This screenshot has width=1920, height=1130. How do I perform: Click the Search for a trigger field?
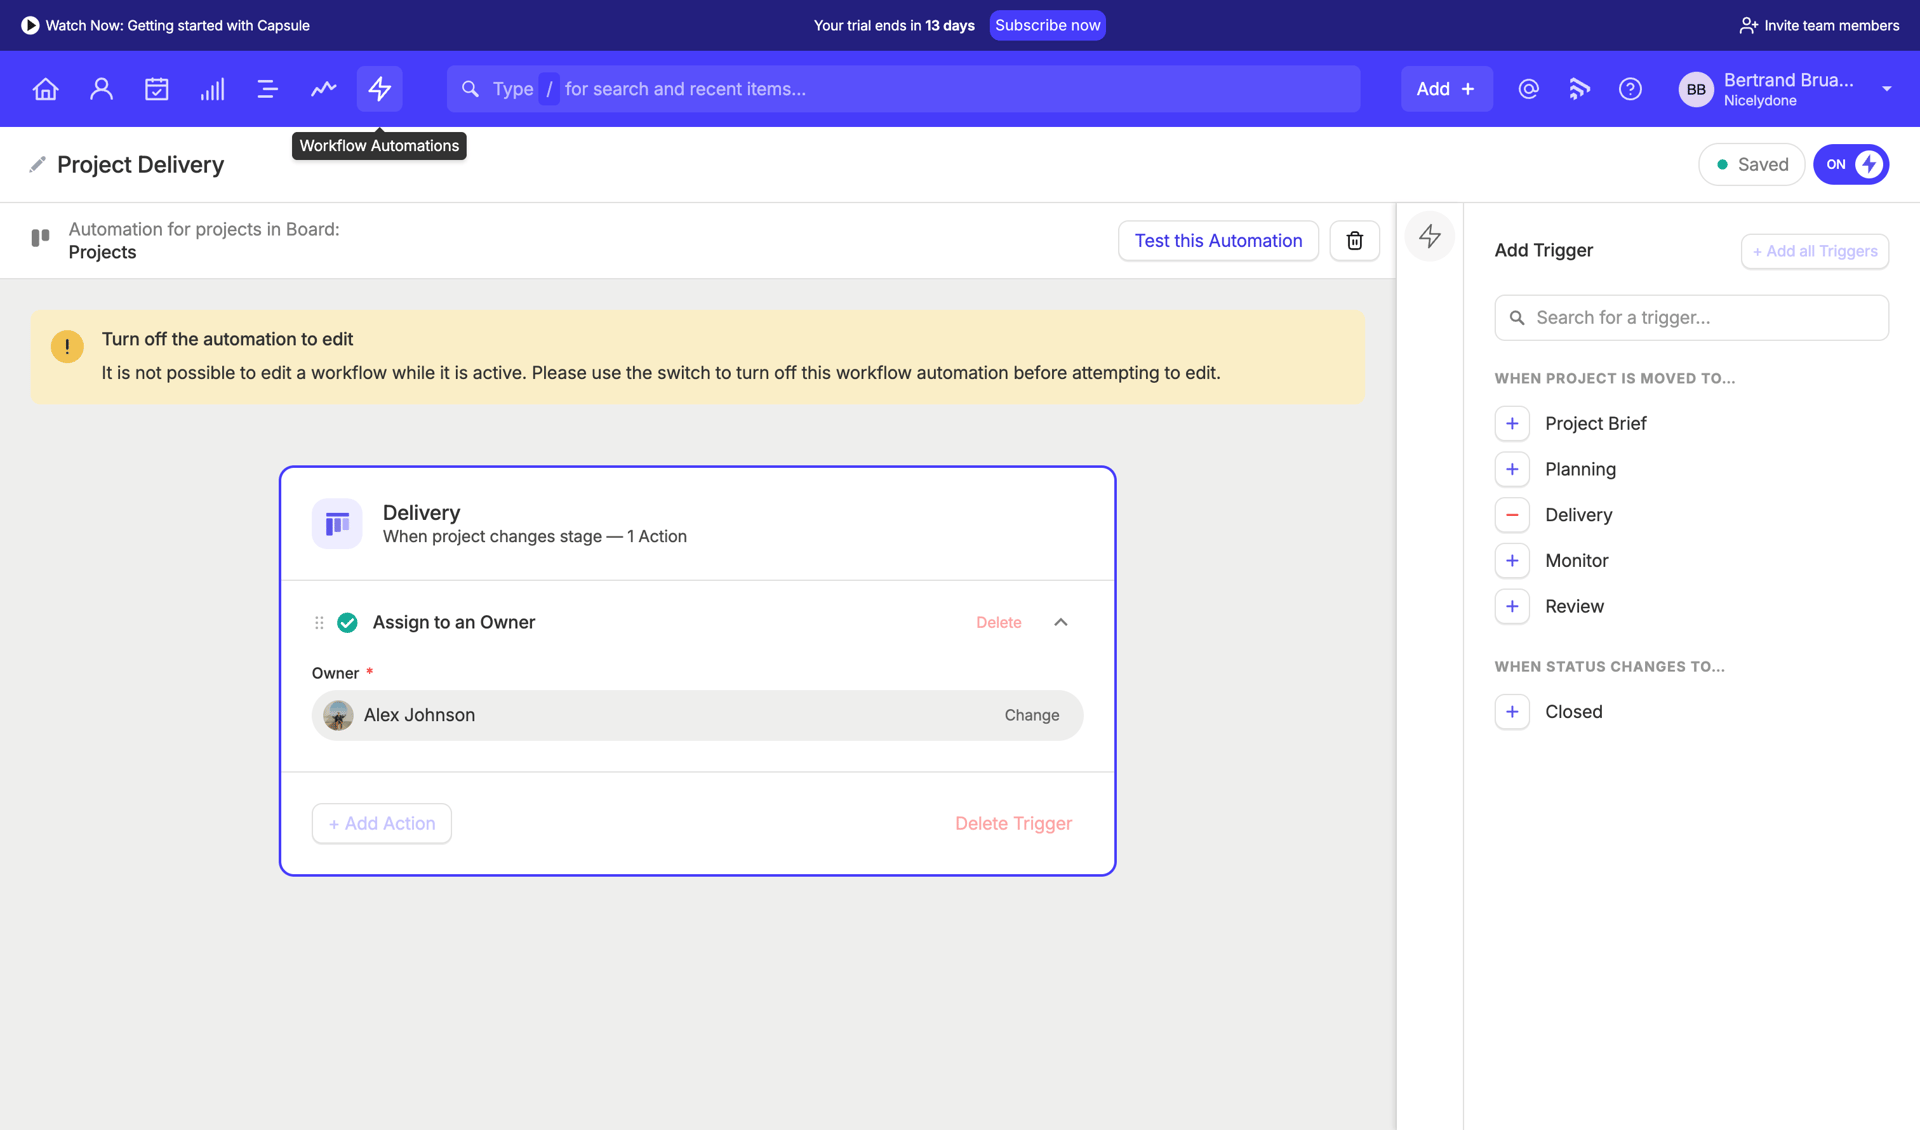1691,317
